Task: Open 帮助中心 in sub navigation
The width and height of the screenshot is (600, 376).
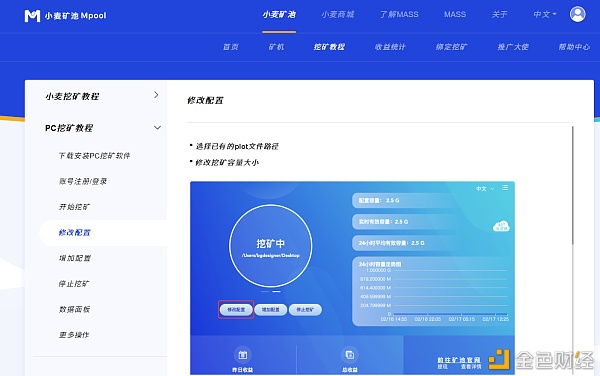Action: (x=574, y=47)
